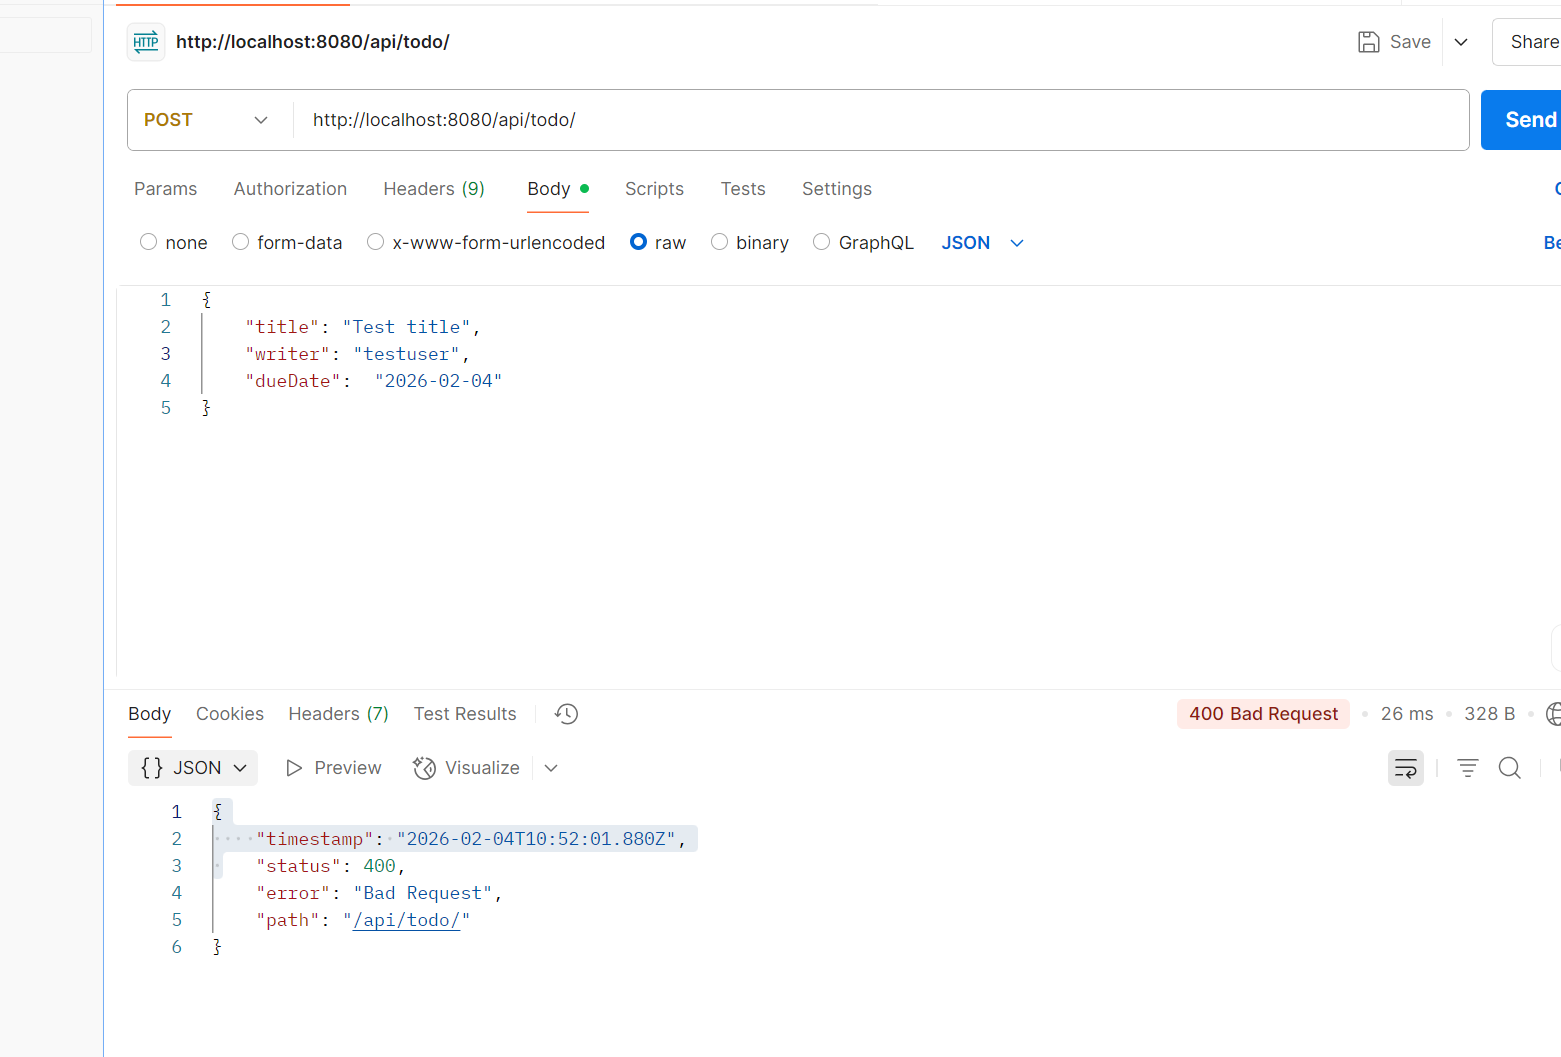Open the POST method dropdown
The width and height of the screenshot is (1561, 1057).
point(207,120)
